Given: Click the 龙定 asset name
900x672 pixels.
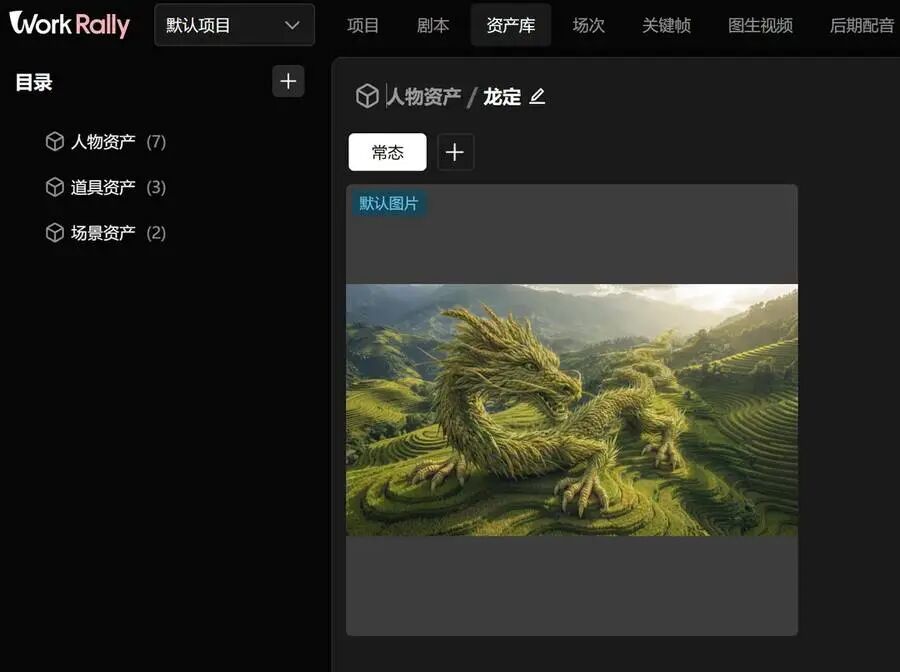Looking at the screenshot, I should pyautogui.click(x=502, y=96).
